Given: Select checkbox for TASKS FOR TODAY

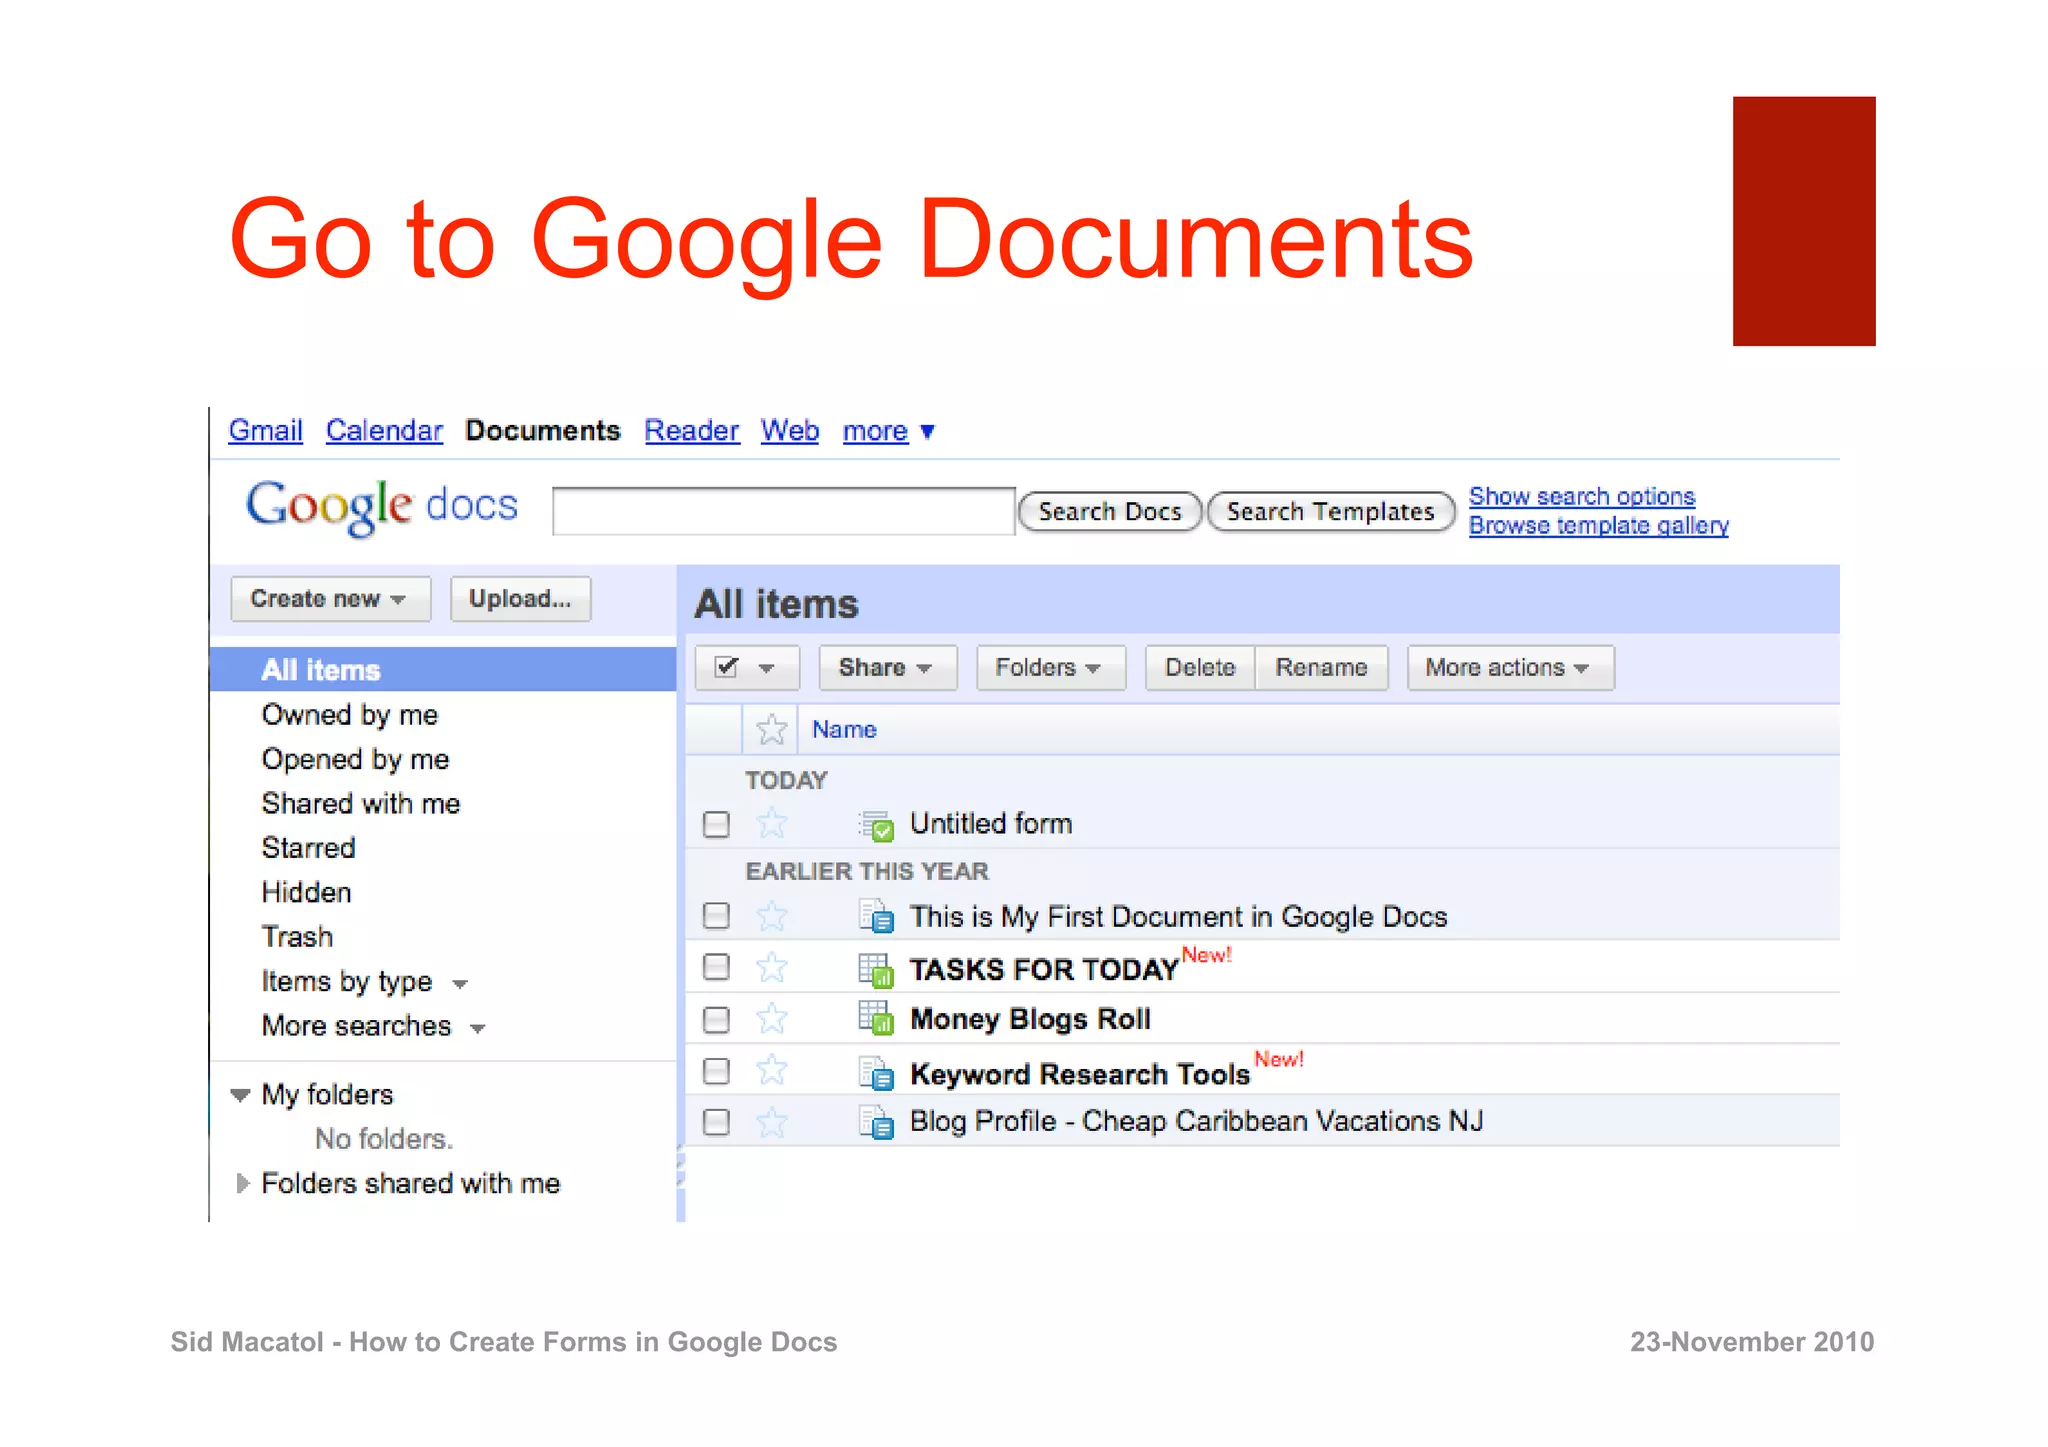Looking at the screenshot, I should point(716,967).
